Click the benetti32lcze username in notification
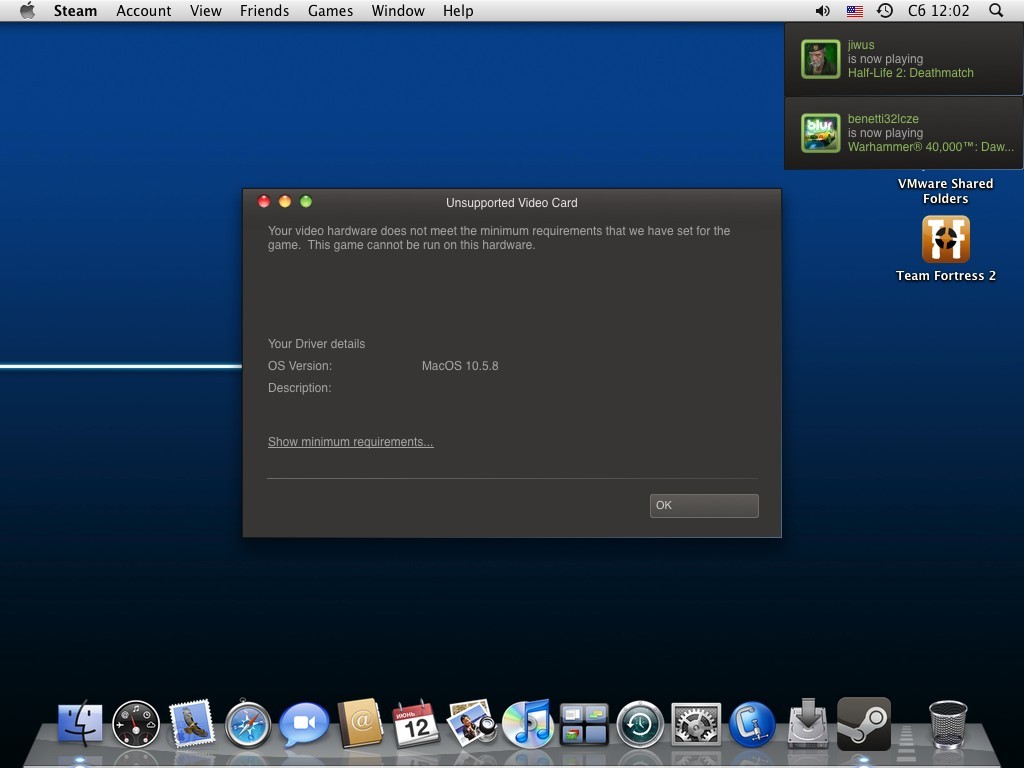This screenshot has height=768, width=1024. (883, 119)
